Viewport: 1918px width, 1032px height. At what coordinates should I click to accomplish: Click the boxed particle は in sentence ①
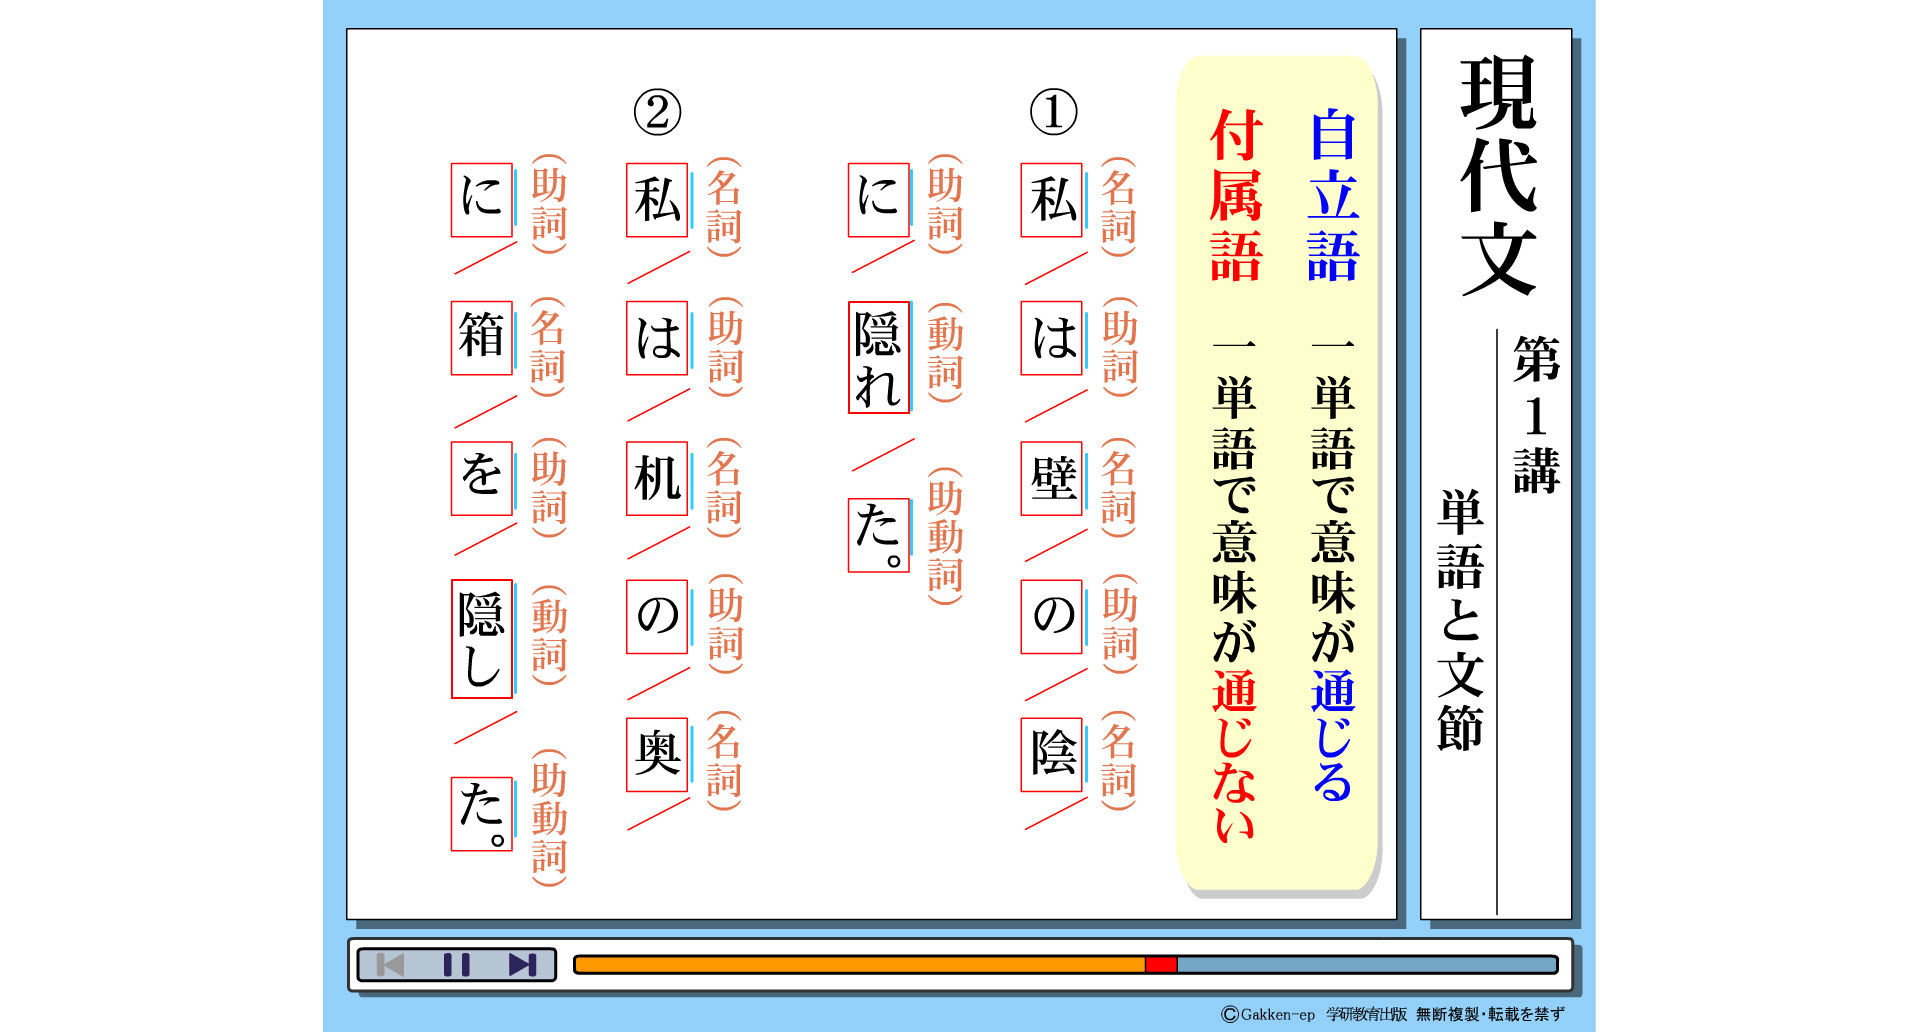pyautogui.click(x=1052, y=338)
